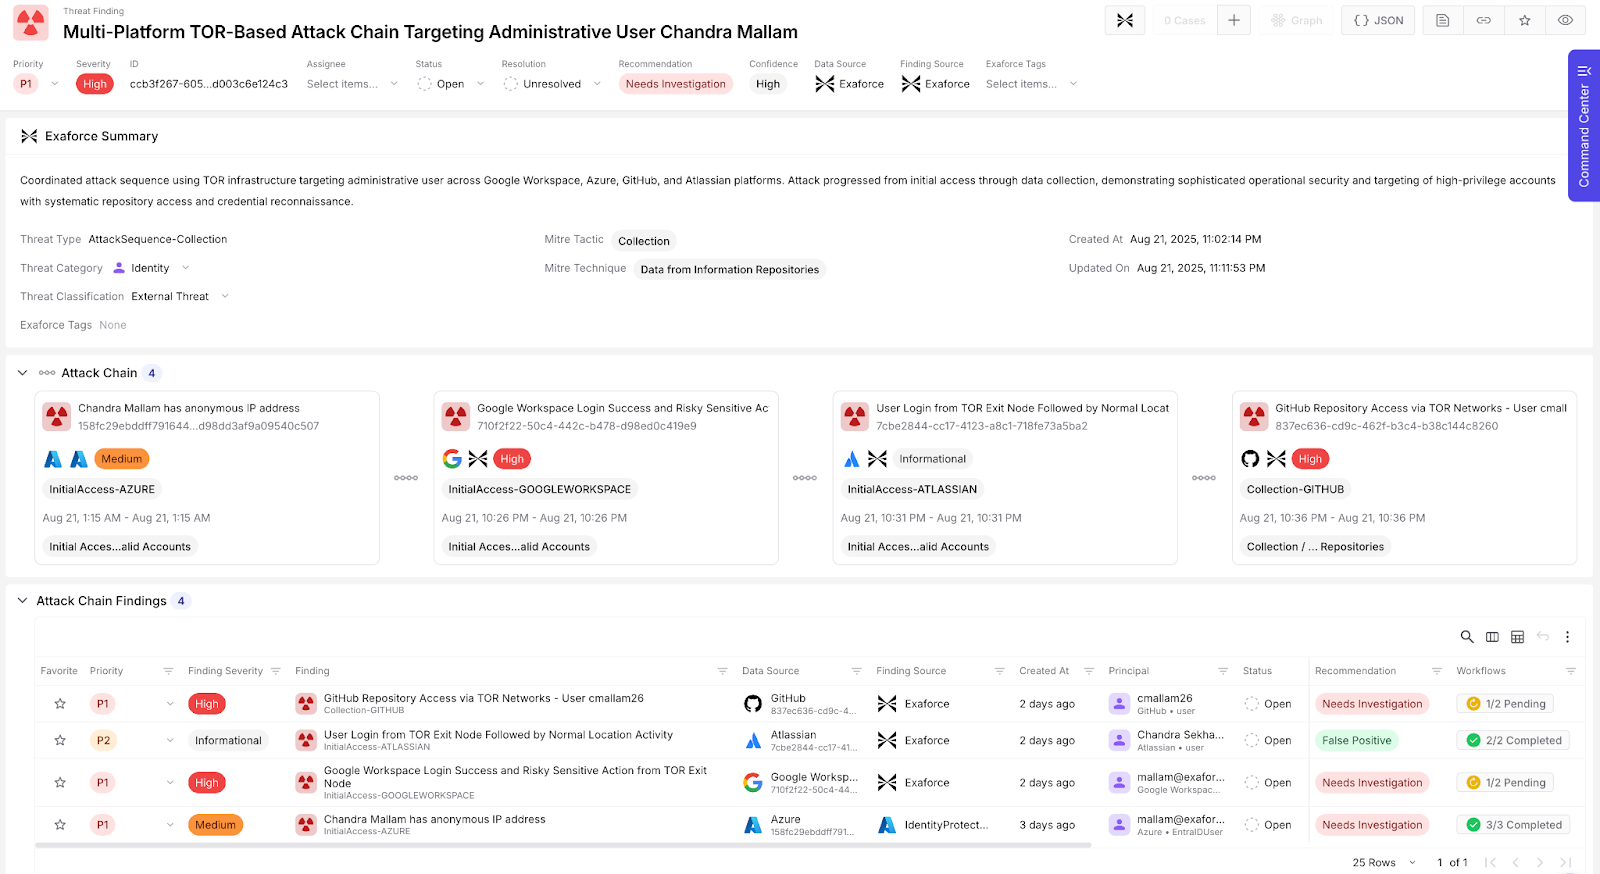Open 1/2 Pending workflow on GitHub row
This screenshot has width=1600, height=874.
[x=1506, y=704]
